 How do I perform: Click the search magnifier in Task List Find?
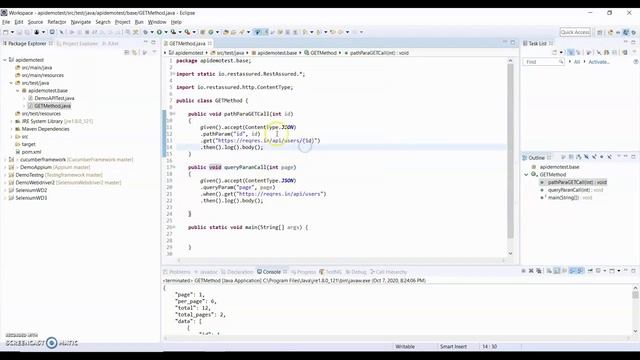(561, 62)
